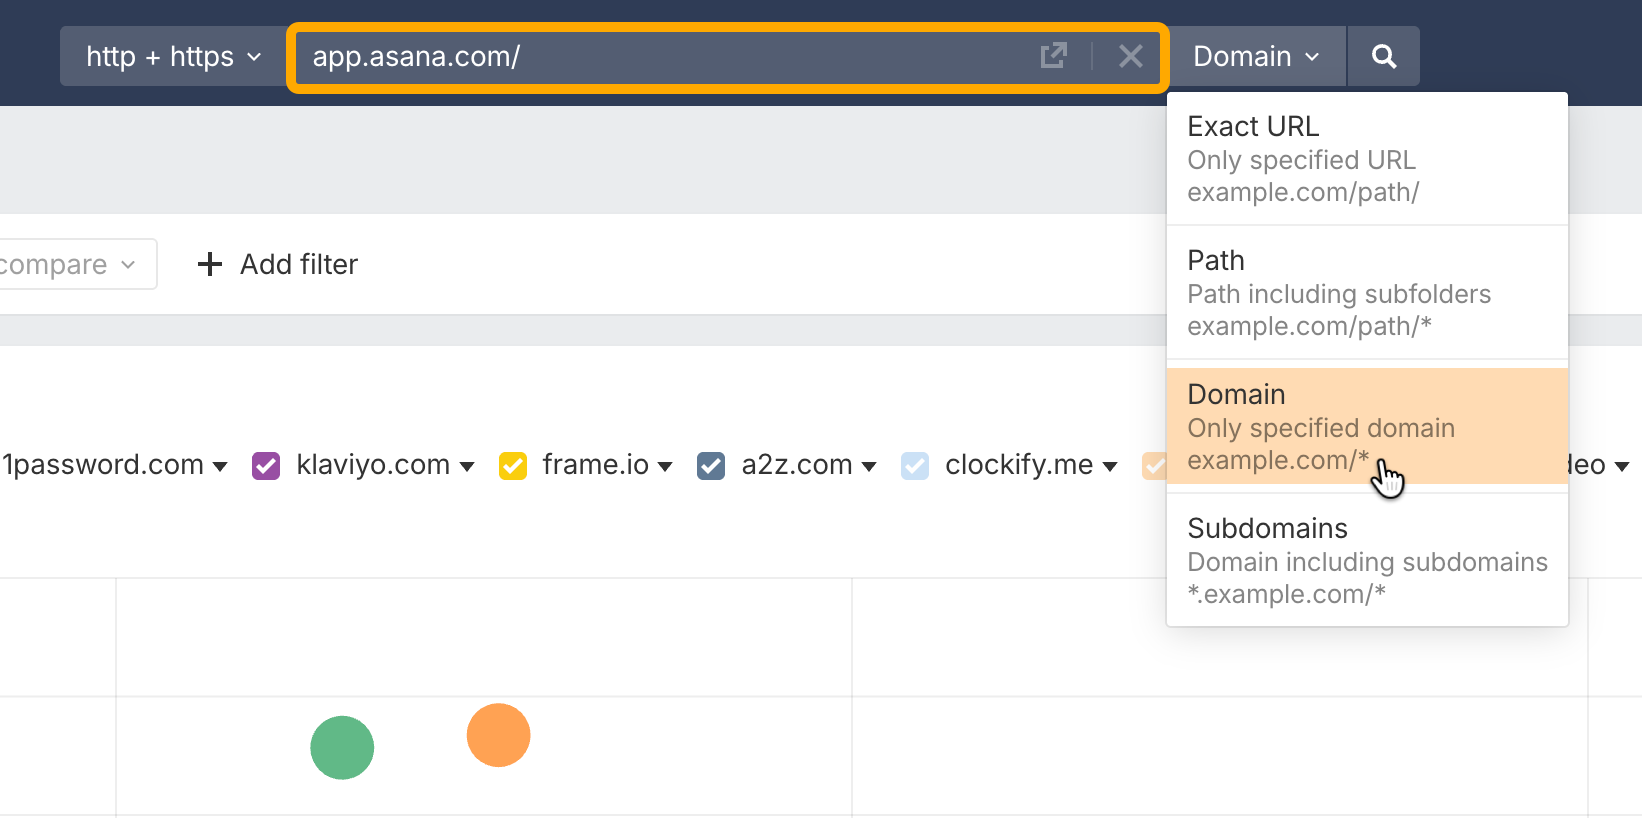Click Add filter
Image resolution: width=1642 pixels, height=818 pixels.
pyautogui.click(x=278, y=264)
